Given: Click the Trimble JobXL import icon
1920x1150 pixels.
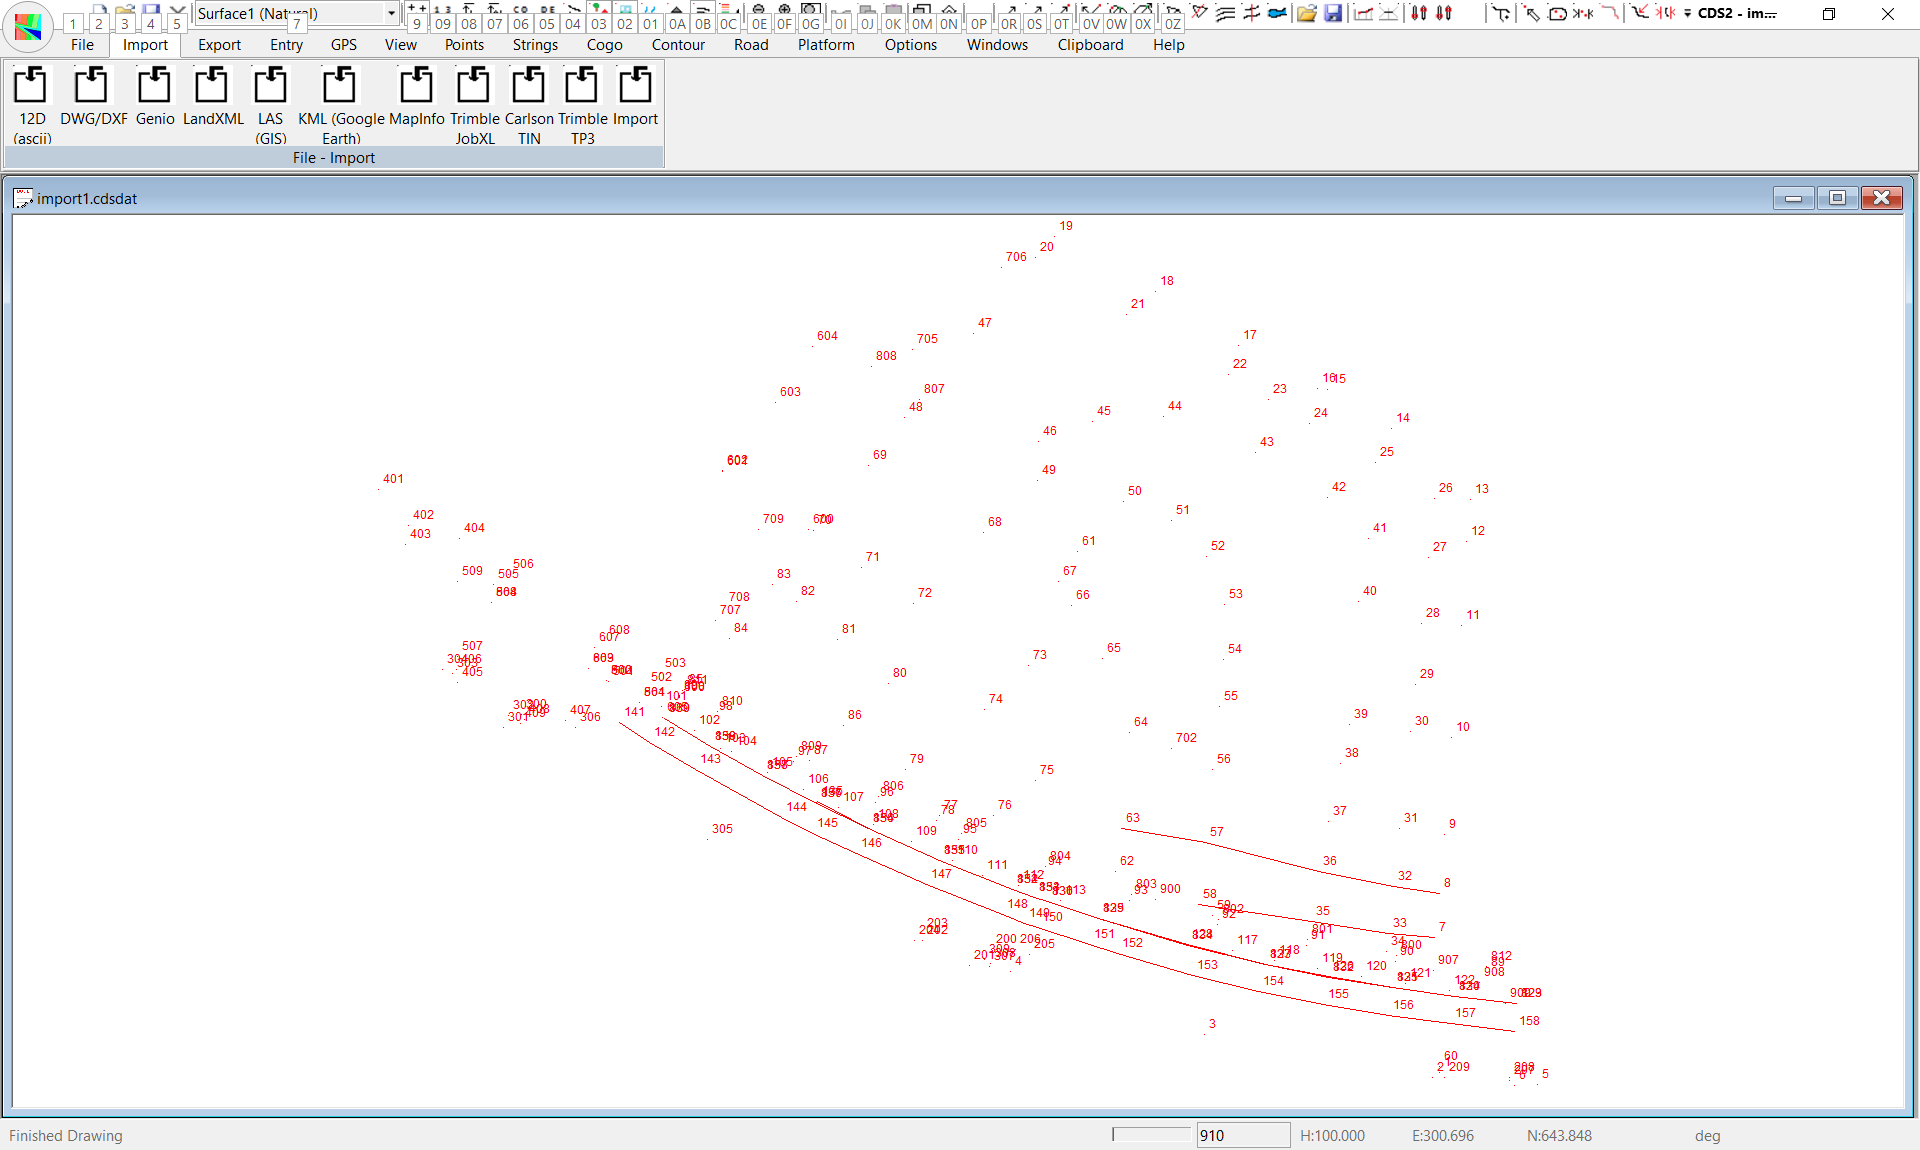Looking at the screenshot, I should tap(474, 87).
